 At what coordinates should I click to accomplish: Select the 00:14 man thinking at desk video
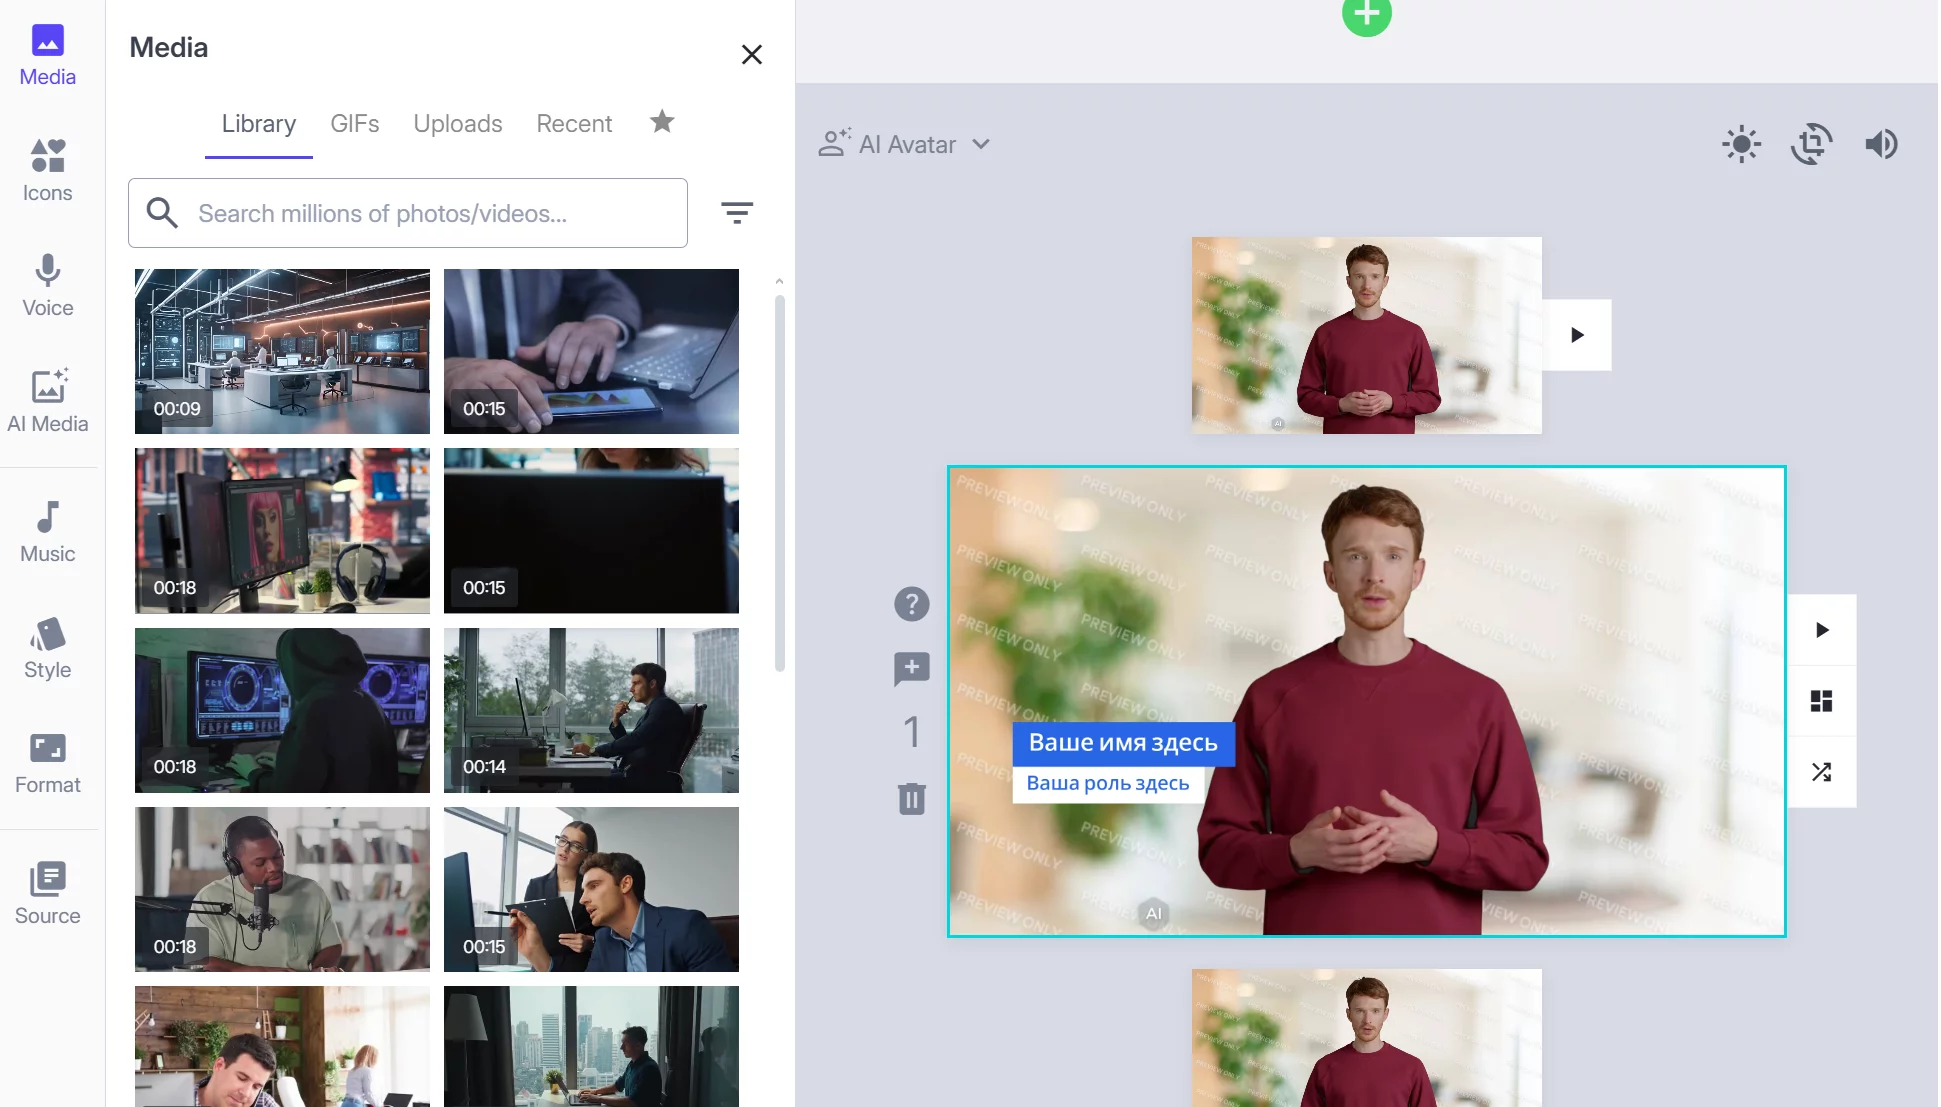pos(591,710)
